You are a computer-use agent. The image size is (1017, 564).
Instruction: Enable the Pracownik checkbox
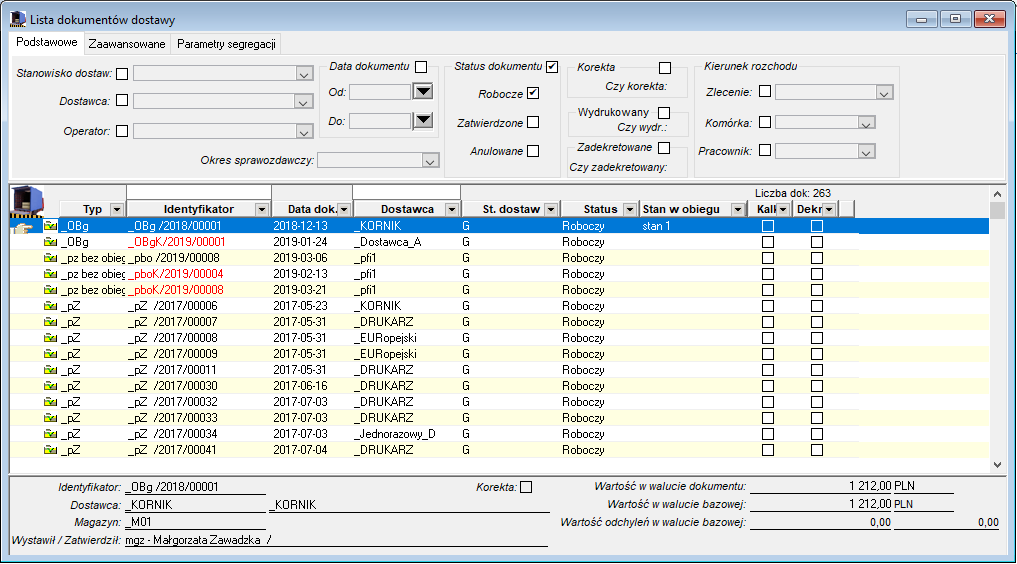pos(765,150)
